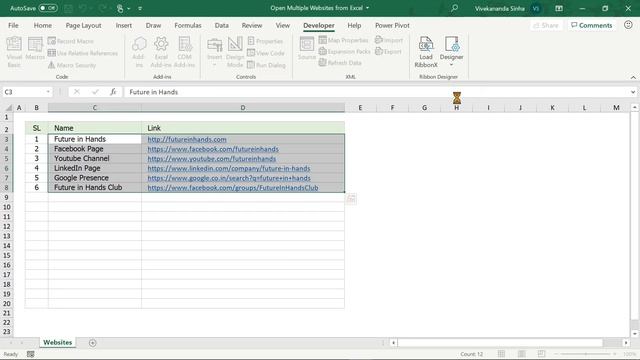Click inside the formula bar text
Image resolution: width=640 pixels, height=360 pixels.
click(153, 92)
